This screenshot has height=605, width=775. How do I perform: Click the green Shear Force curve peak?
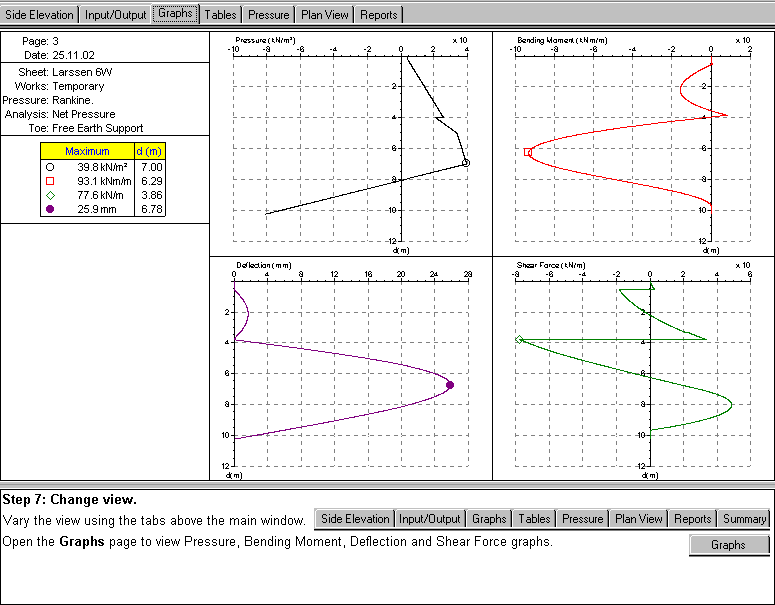click(x=731, y=404)
